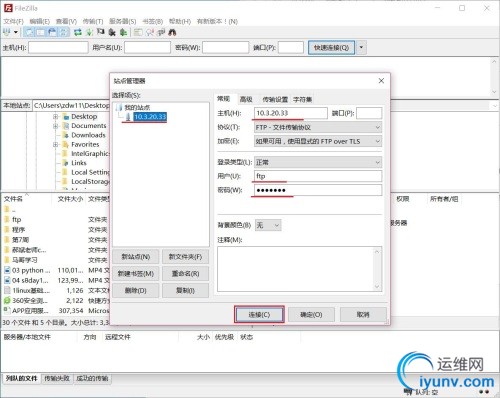Click the 删除(D) button
Image resolution: width=500 pixels, height=398 pixels.
pos(136,290)
